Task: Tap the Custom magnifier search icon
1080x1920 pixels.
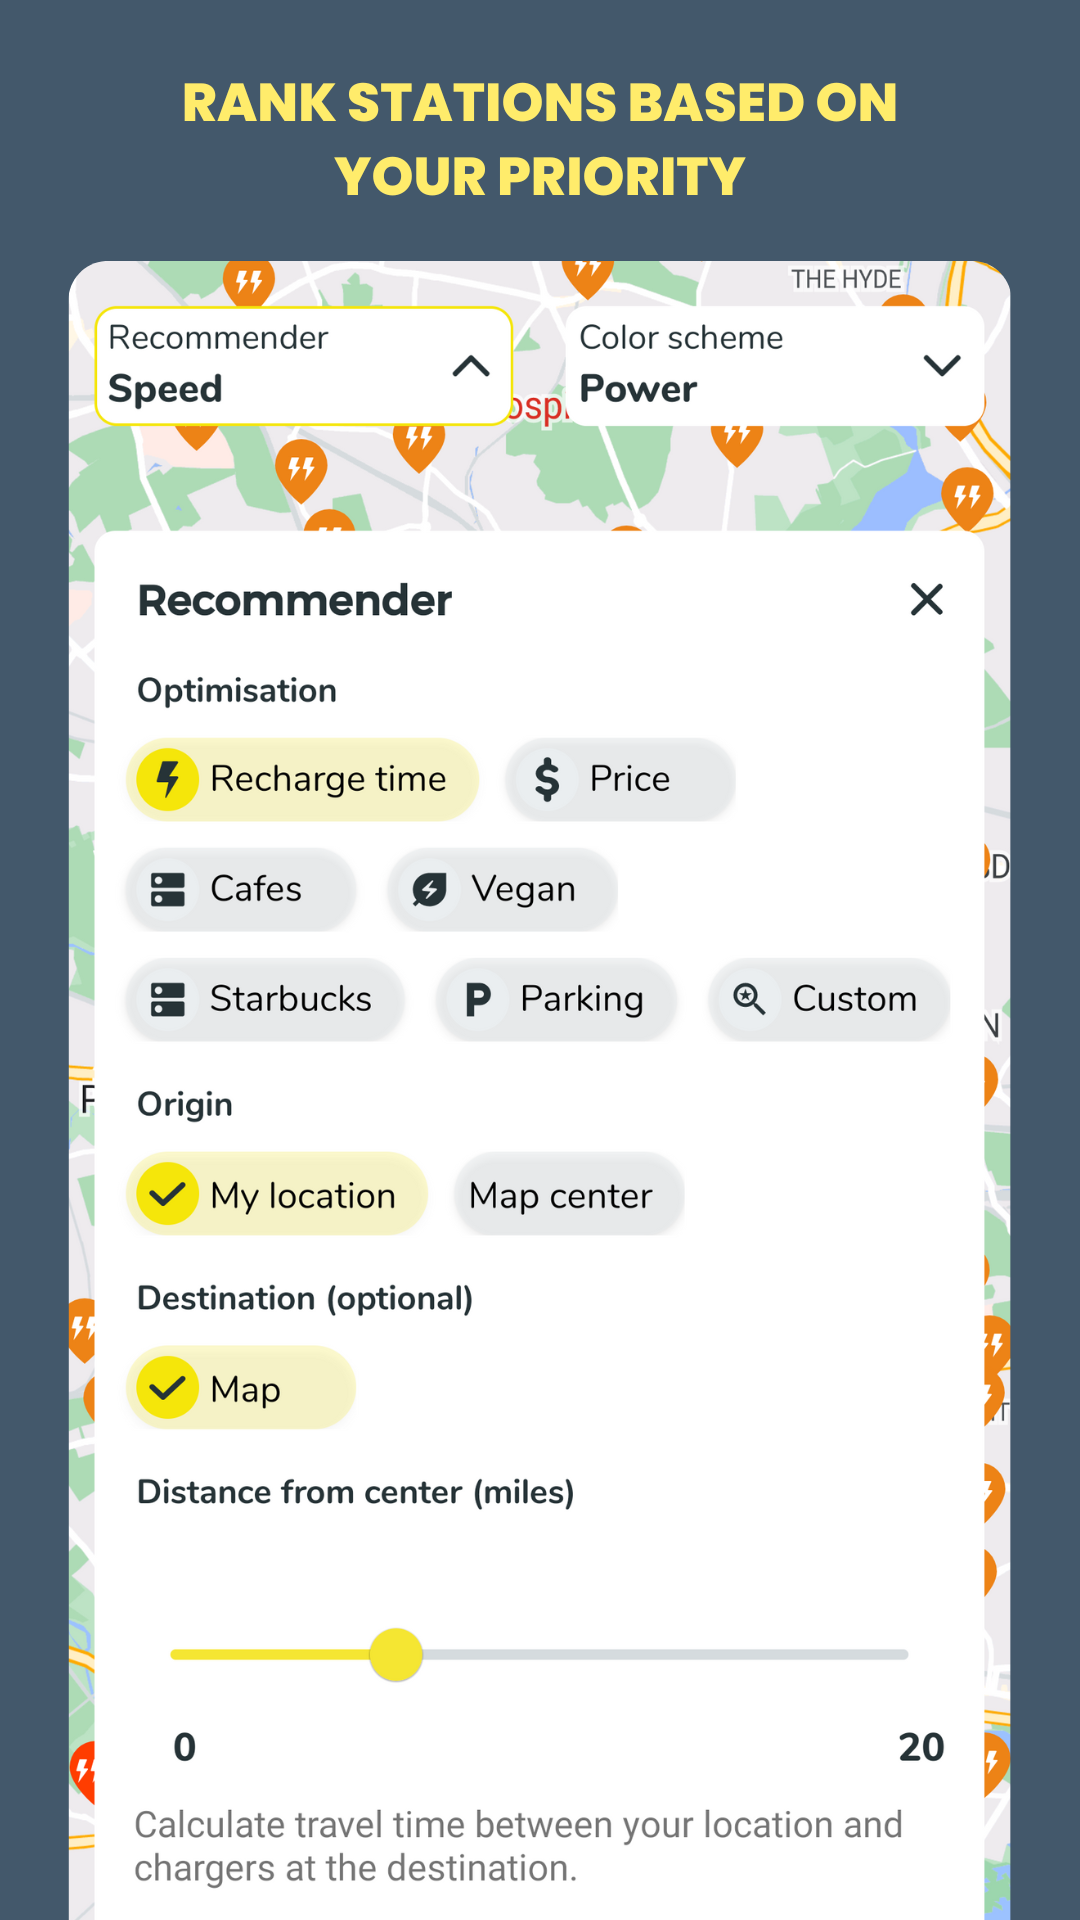Action: coord(749,999)
